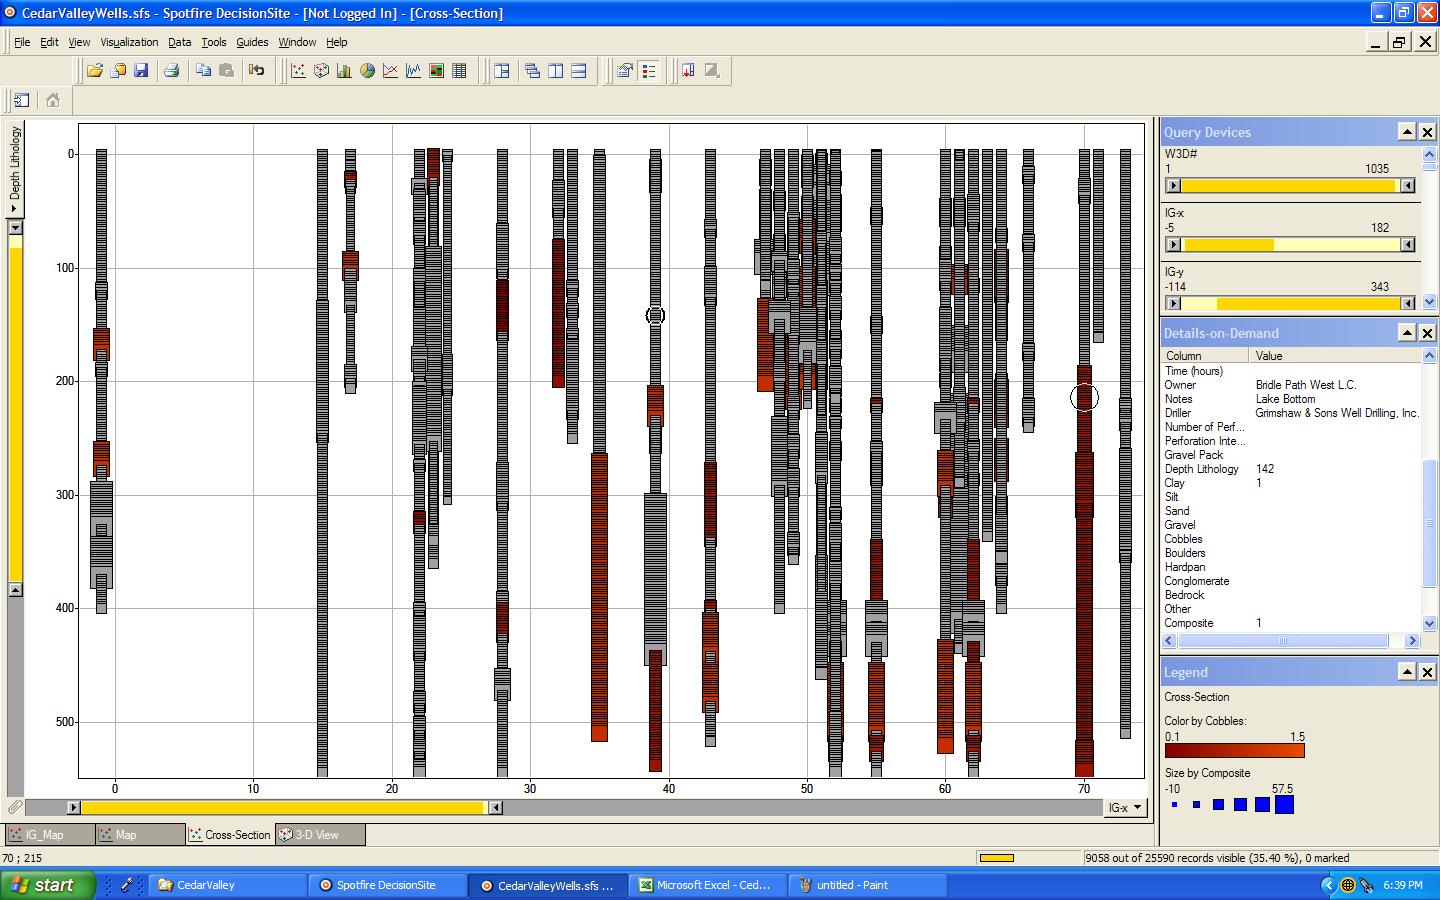Switch to Microsoft Excel taskbar window
The width and height of the screenshot is (1440, 900).
[706, 885]
